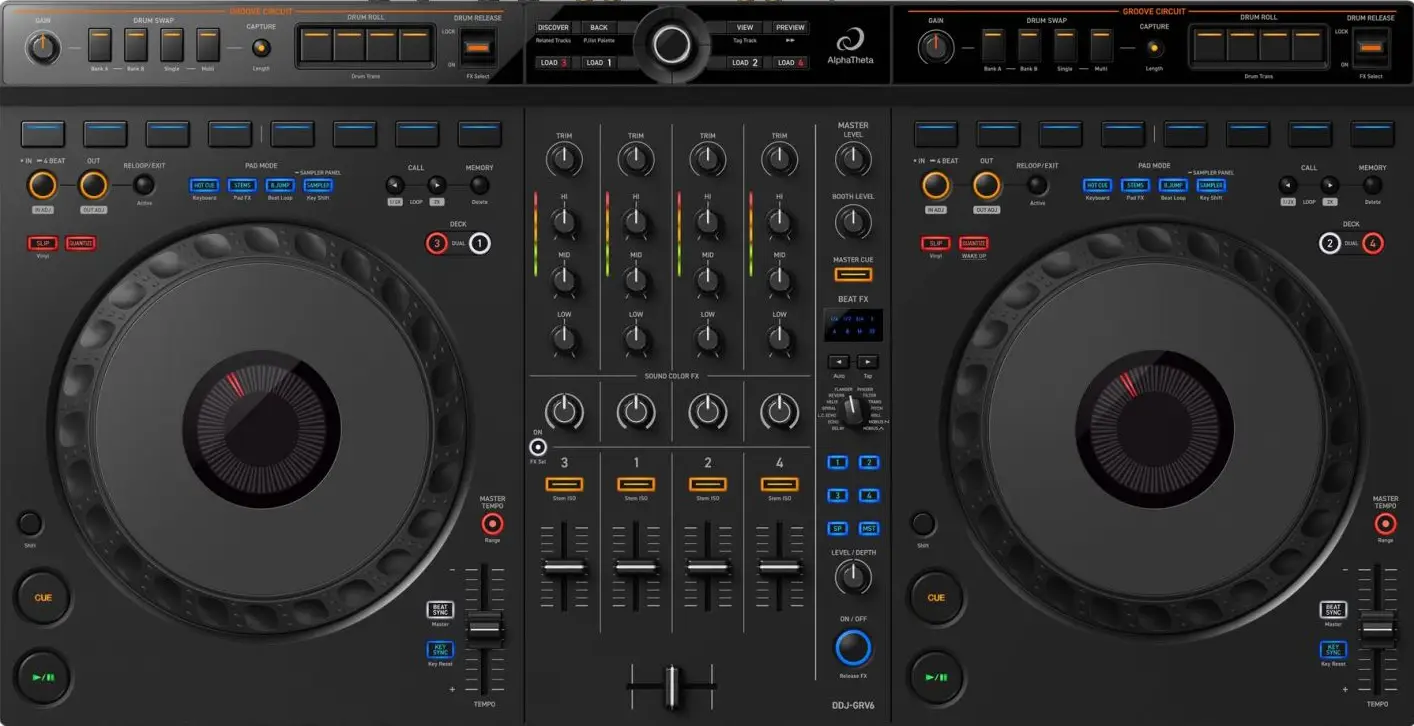This screenshot has height=726, width=1414.
Task: Set the right deck Loop IN point
Action: point(935,185)
